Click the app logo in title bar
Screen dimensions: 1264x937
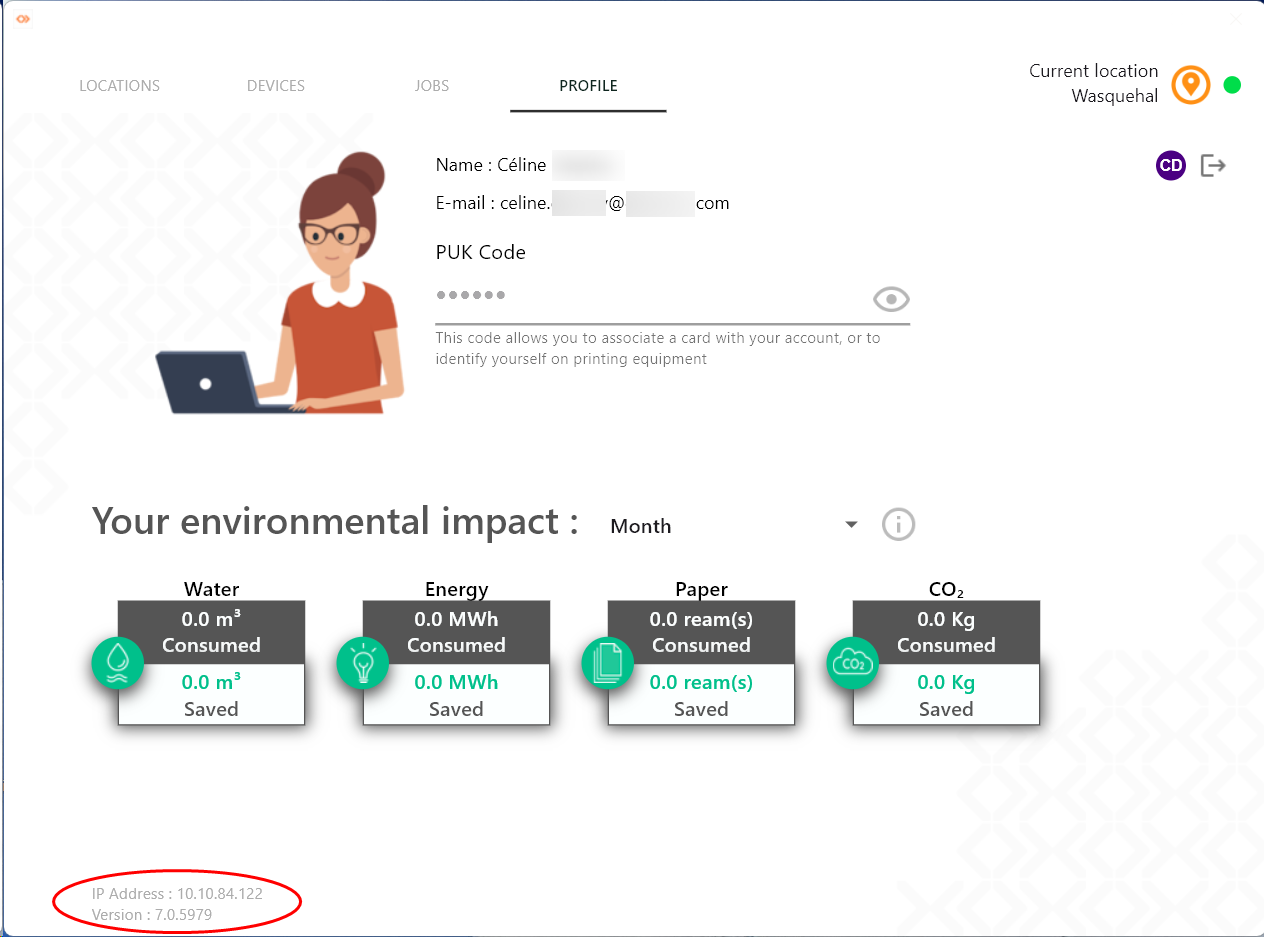(23, 18)
